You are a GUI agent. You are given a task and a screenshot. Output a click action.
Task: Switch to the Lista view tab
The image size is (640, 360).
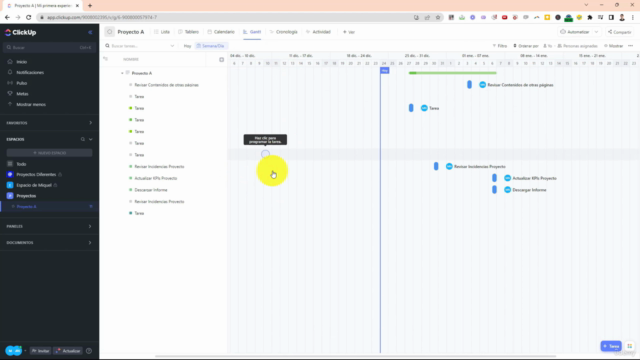162,32
